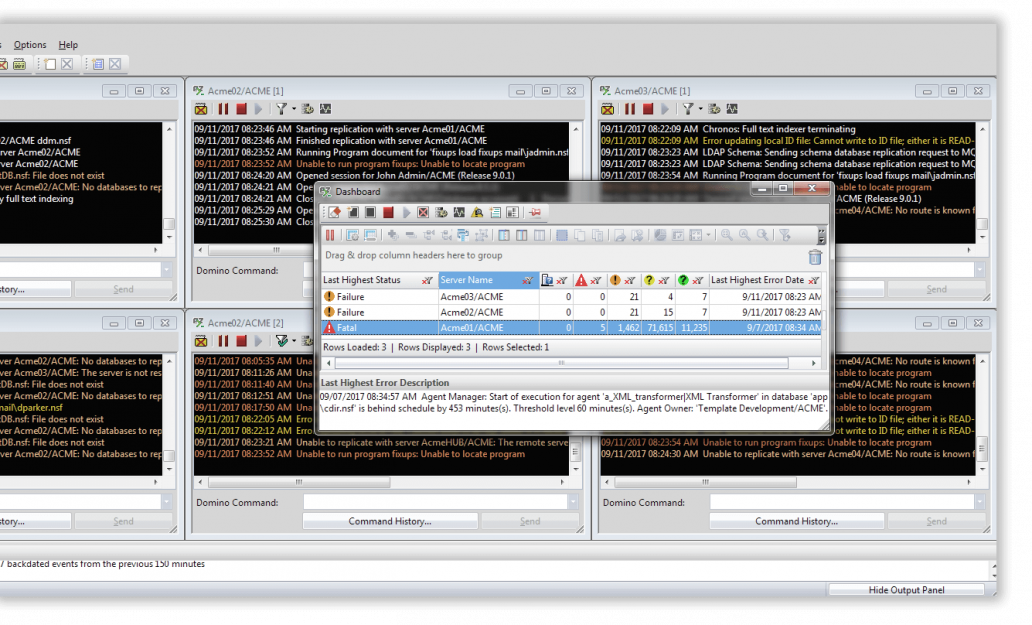Focus Domino Command field in Acme02/ACME [2]
1032x625 pixels.
pyautogui.click(x=436, y=502)
